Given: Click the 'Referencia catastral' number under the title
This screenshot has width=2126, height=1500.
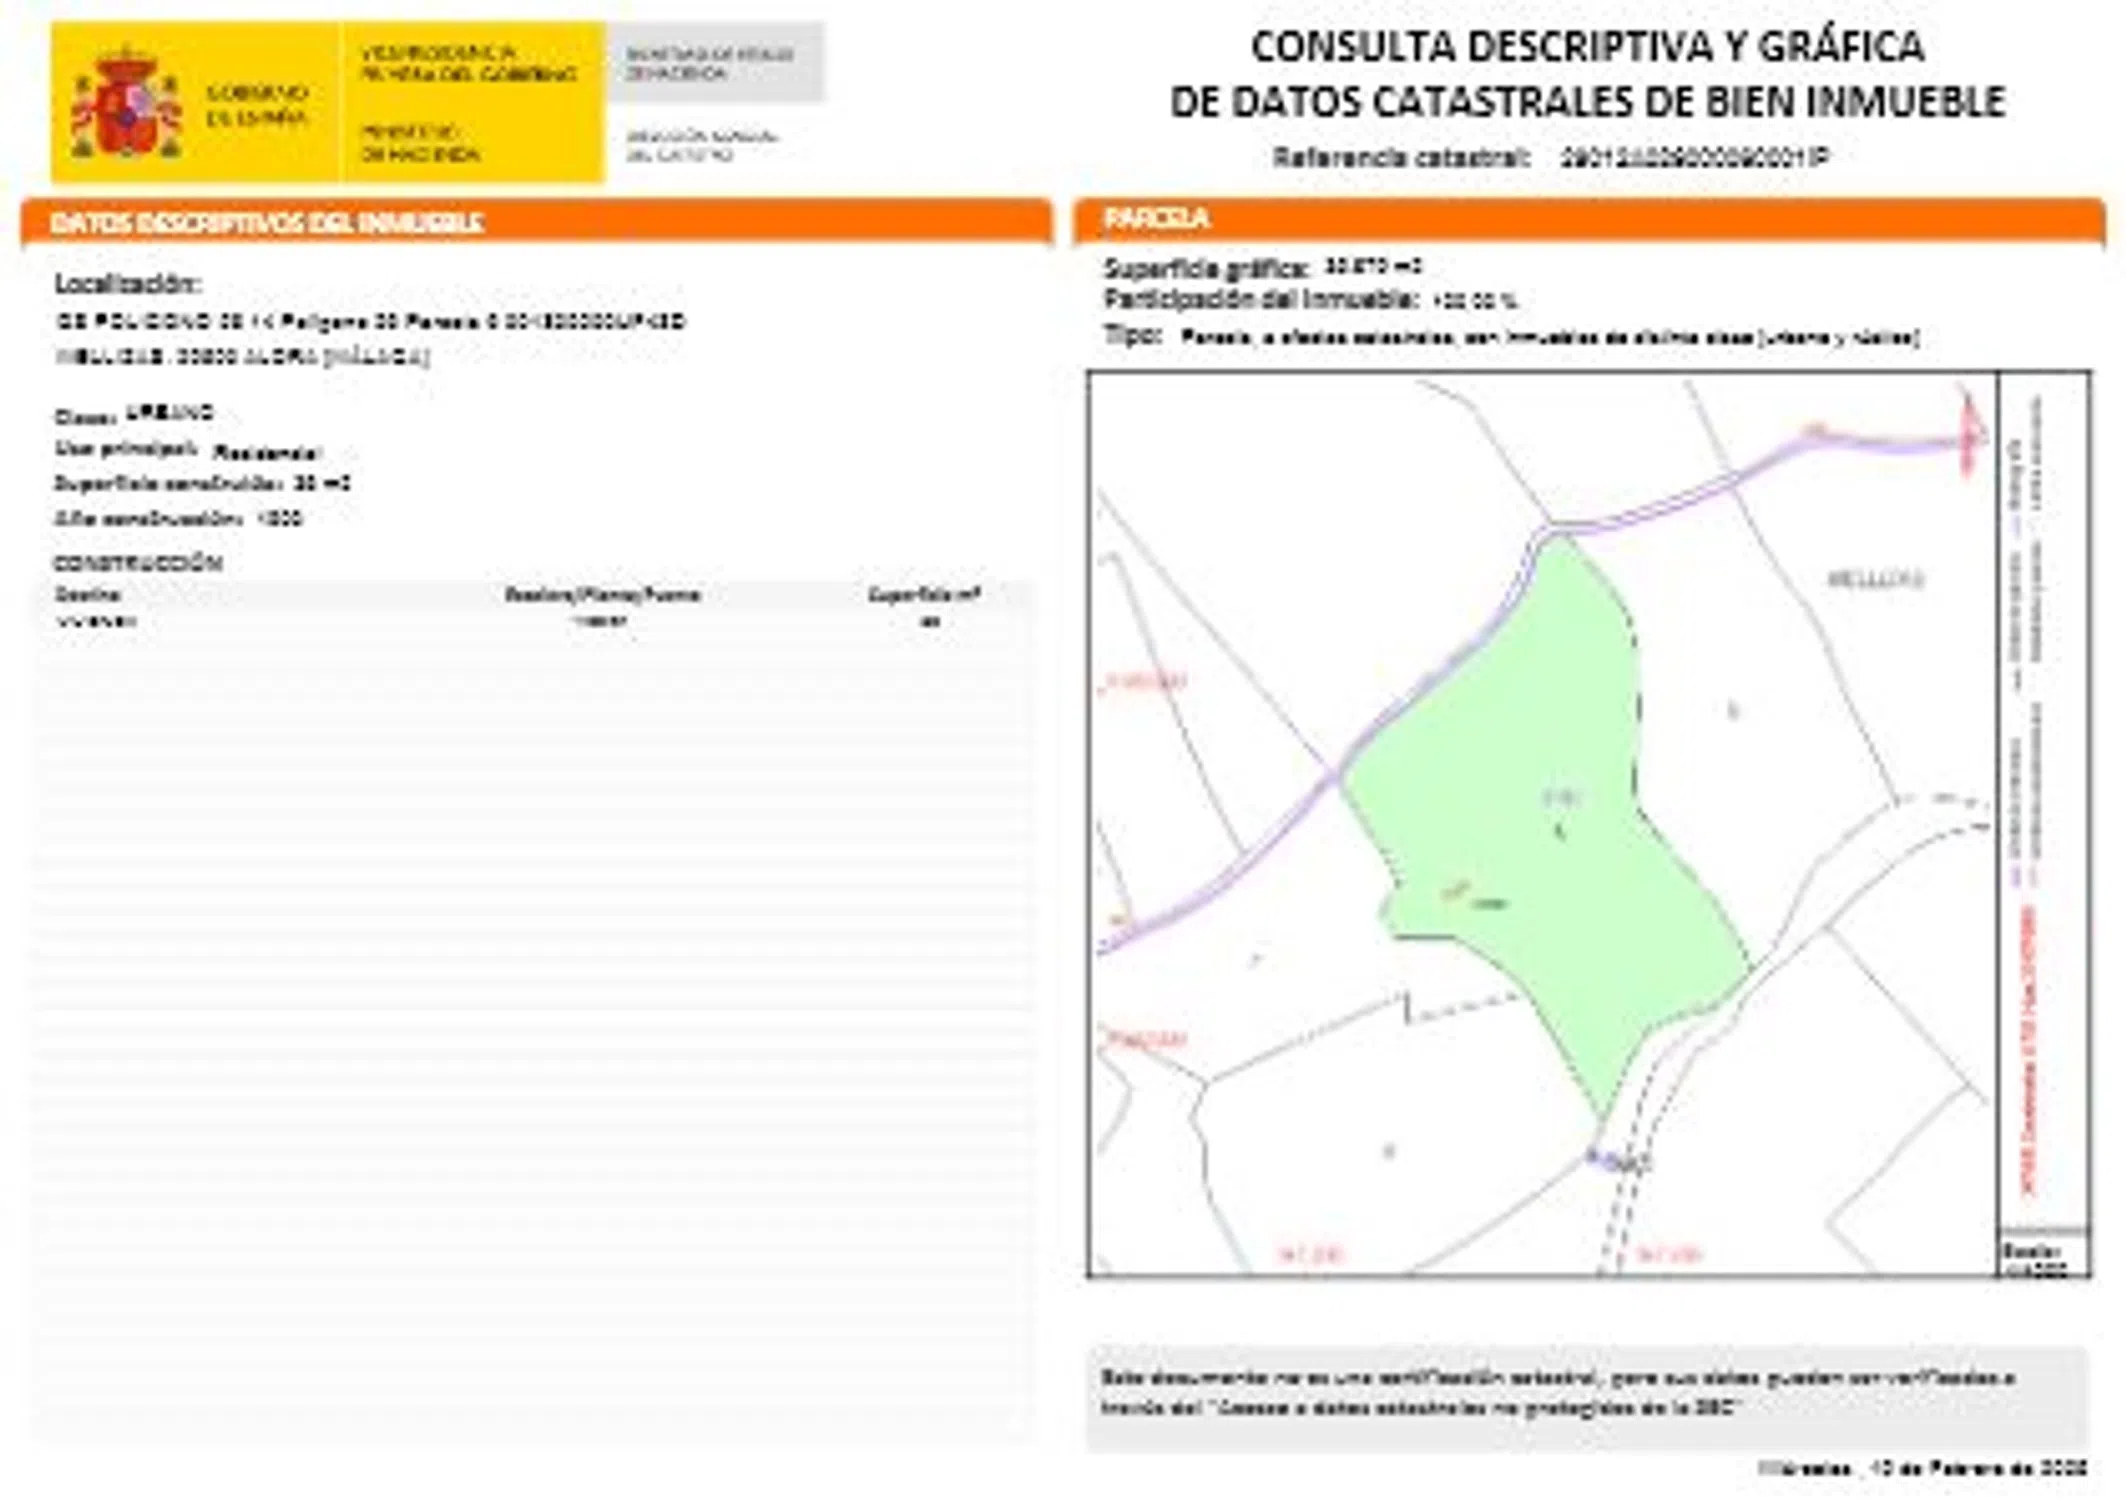Looking at the screenshot, I should click(x=1694, y=158).
